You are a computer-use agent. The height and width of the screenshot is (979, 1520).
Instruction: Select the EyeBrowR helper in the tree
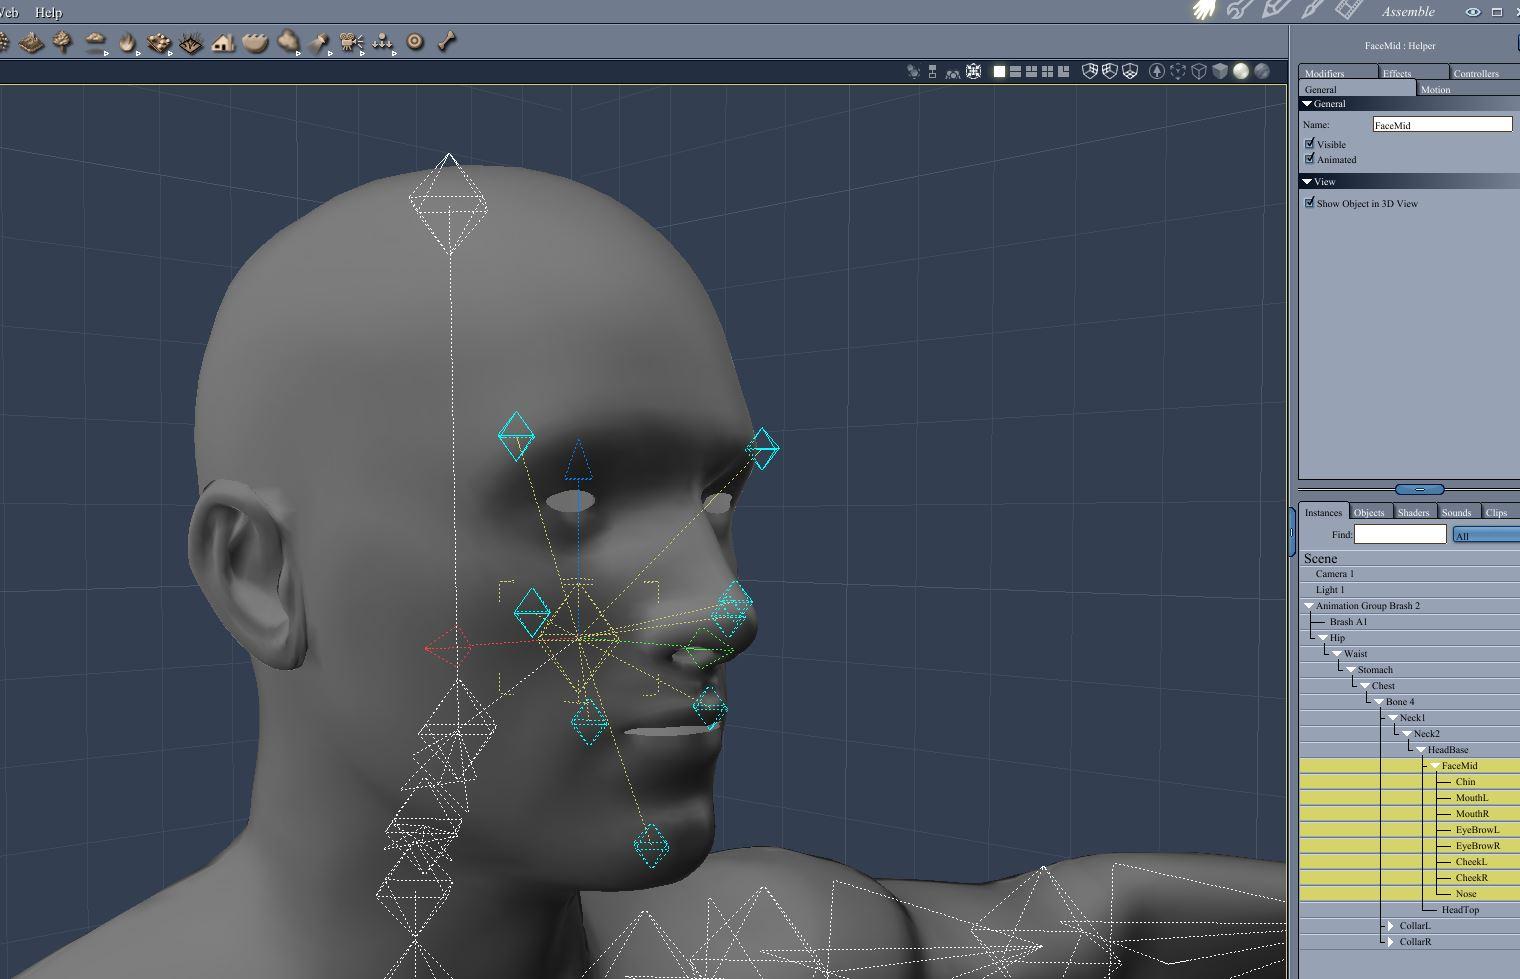tap(1477, 846)
